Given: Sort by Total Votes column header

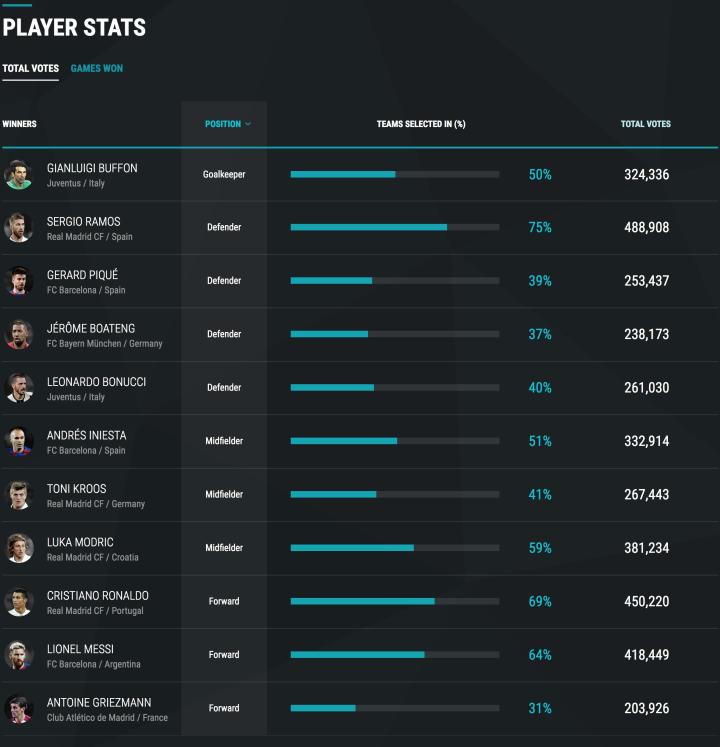Looking at the screenshot, I should [x=645, y=124].
